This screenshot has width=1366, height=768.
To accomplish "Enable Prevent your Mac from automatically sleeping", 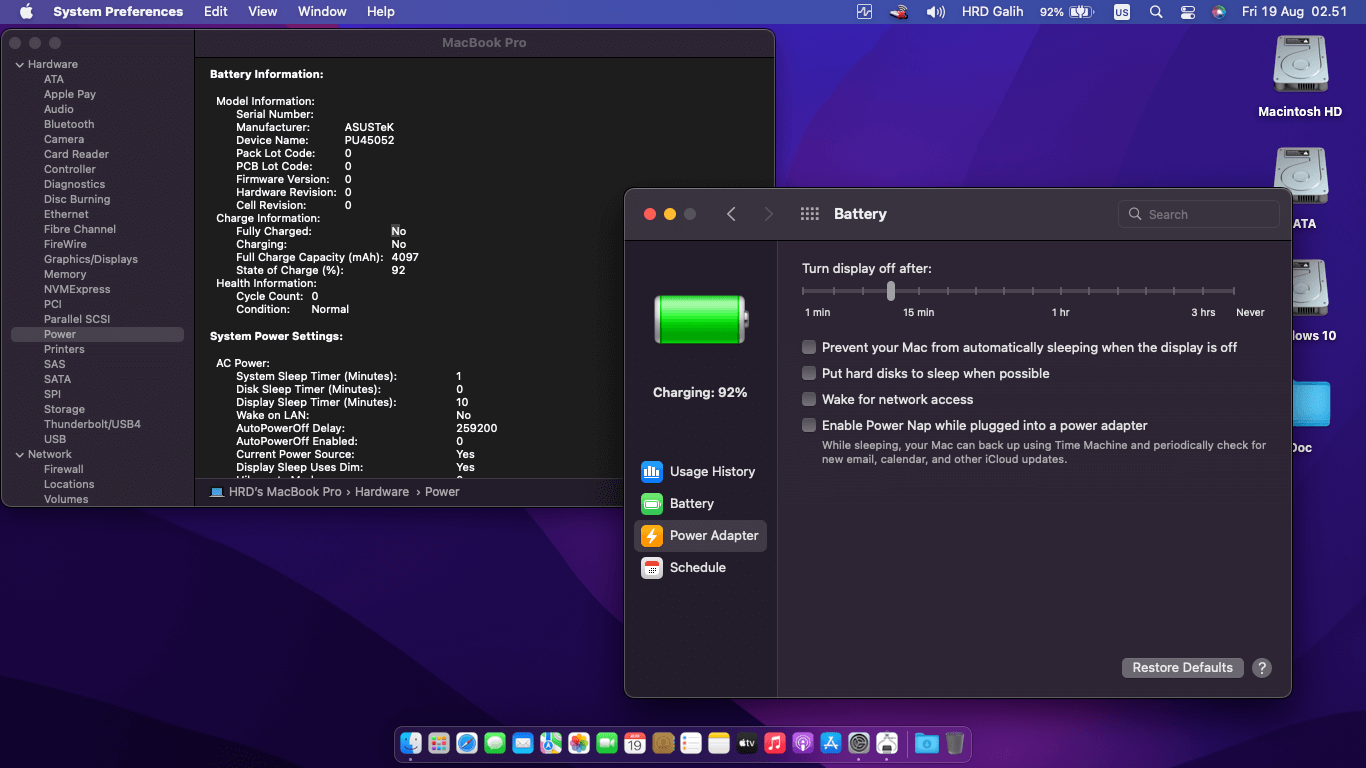I will pos(809,347).
